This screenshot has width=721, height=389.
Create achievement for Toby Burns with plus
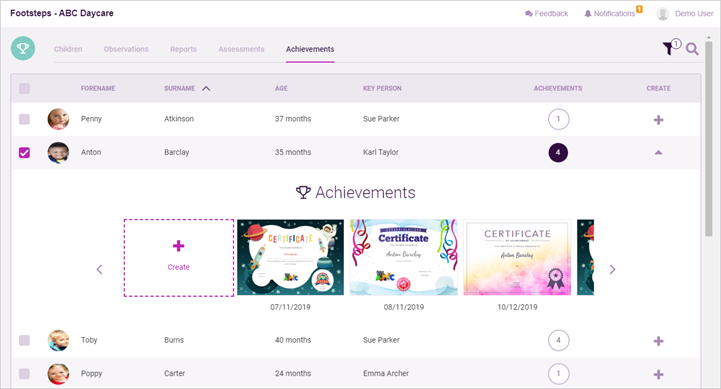click(x=658, y=341)
